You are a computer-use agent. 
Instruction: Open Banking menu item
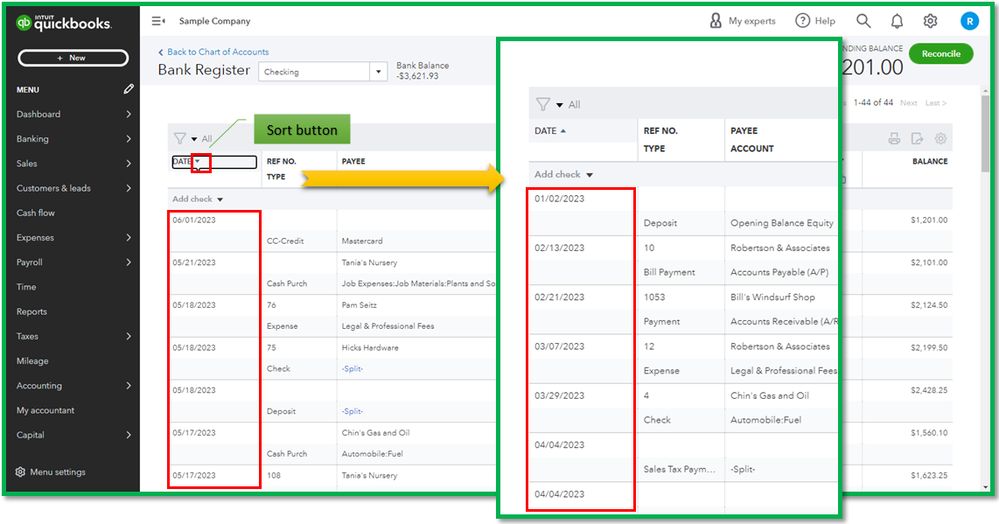tap(32, 139)
